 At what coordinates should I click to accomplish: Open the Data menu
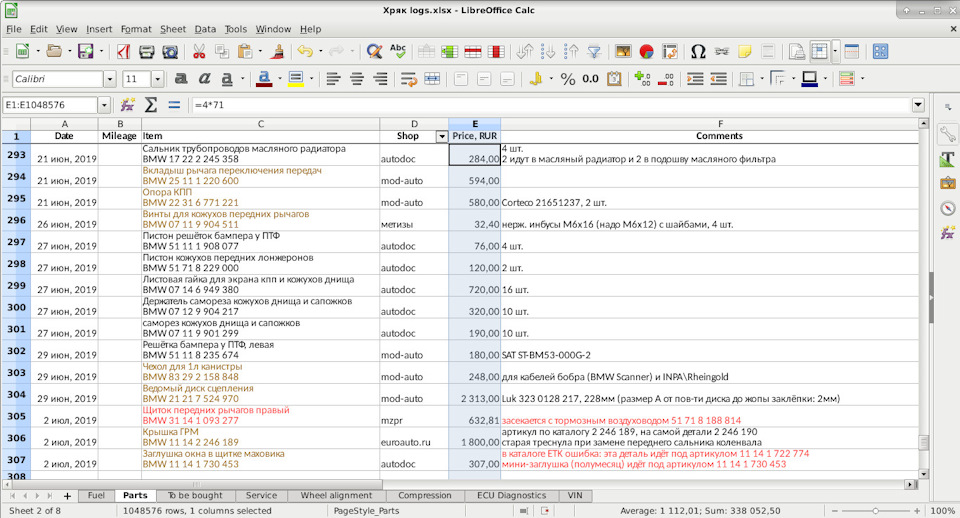point(205,29)
